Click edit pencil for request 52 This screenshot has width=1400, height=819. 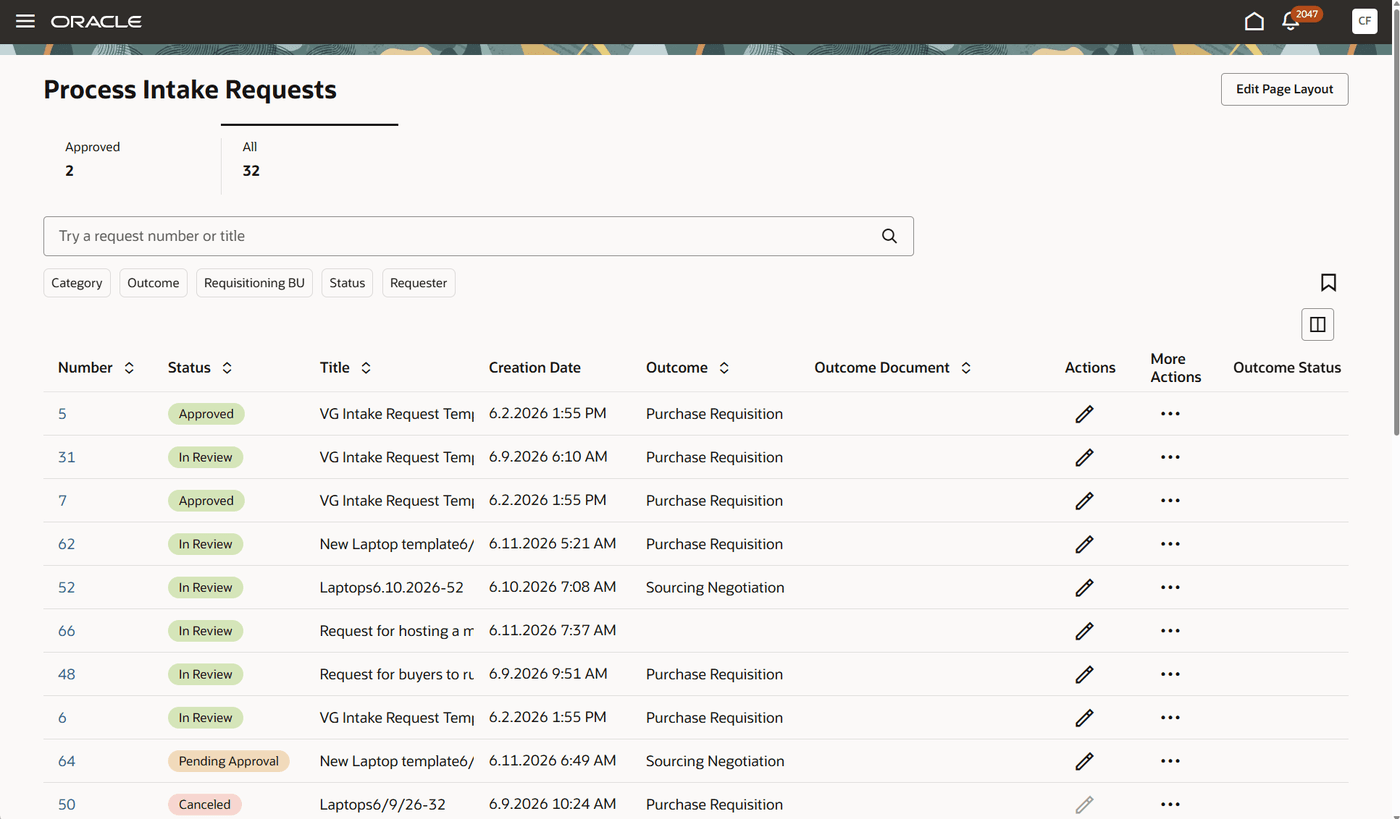(1084, 588)
